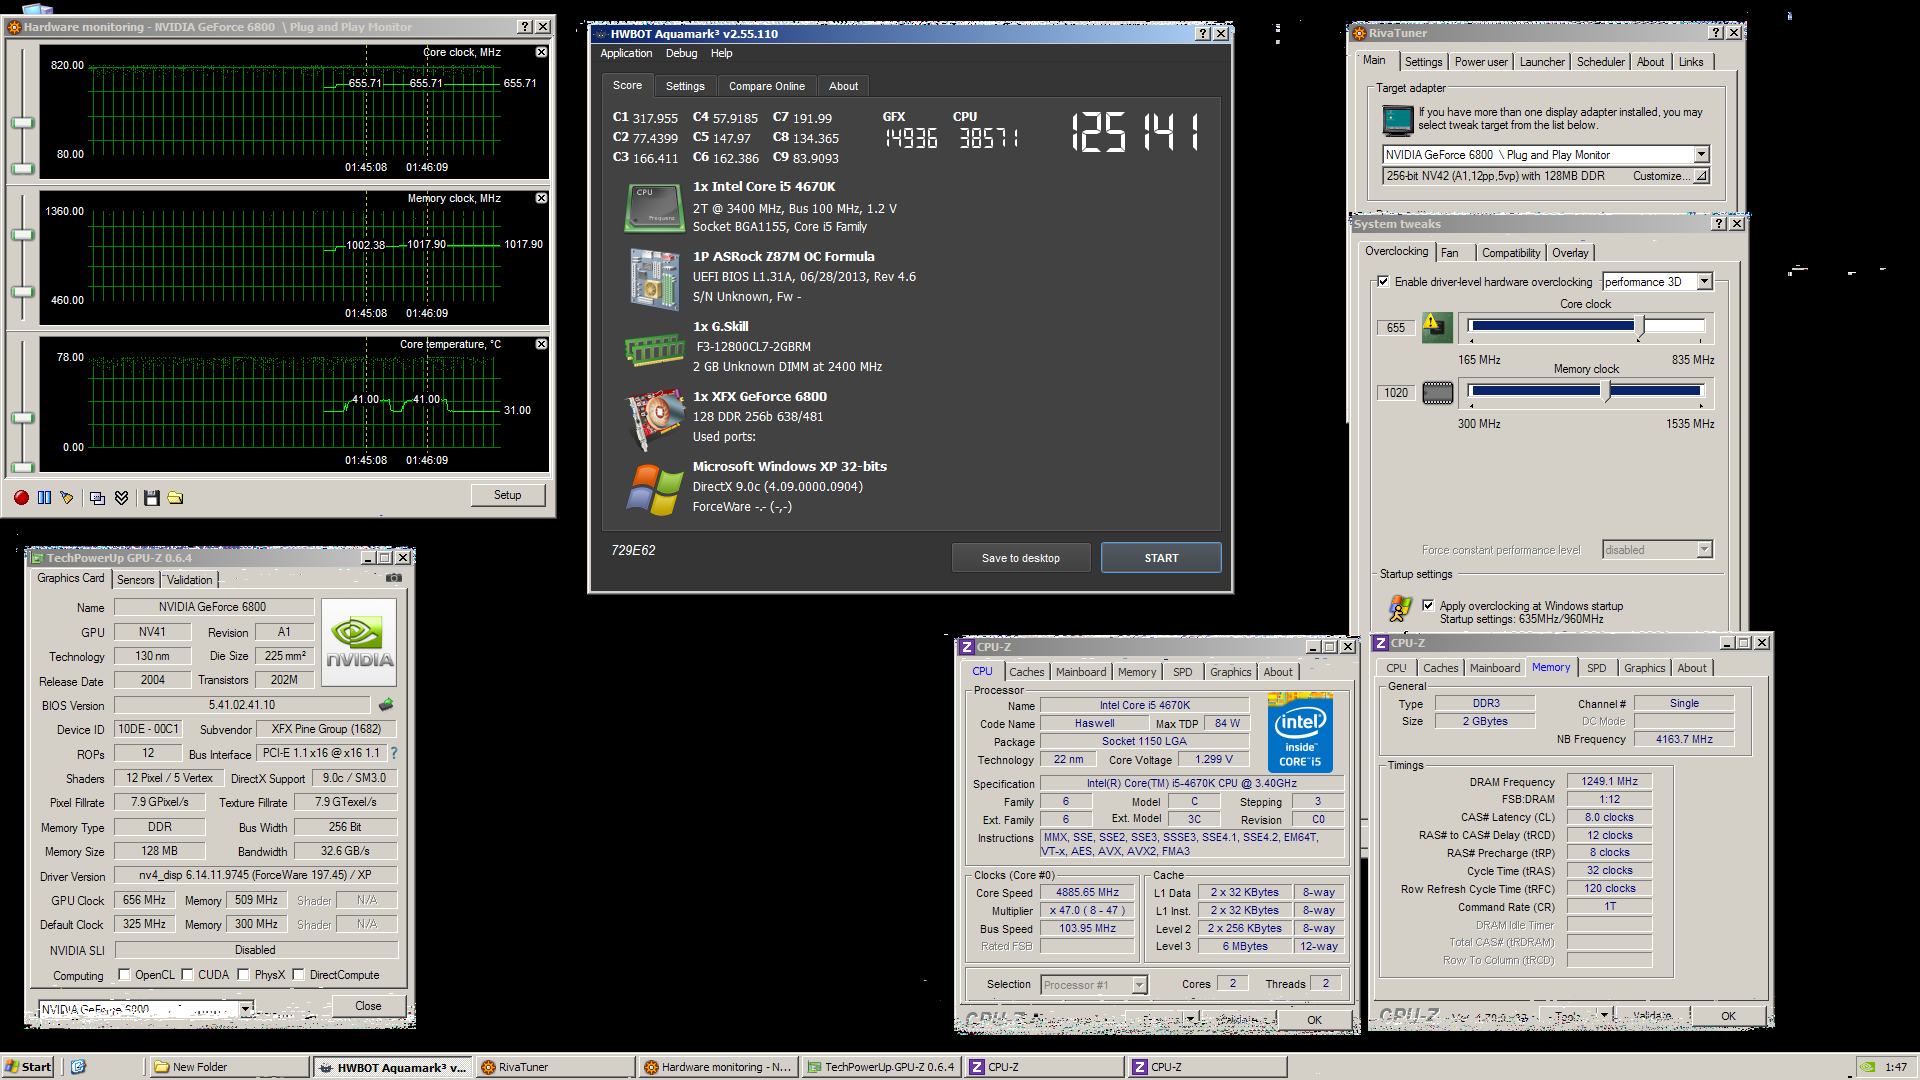
Task: Open the SPD tab in the right-hand CPU-Z window
Action: pos(1596,668)
